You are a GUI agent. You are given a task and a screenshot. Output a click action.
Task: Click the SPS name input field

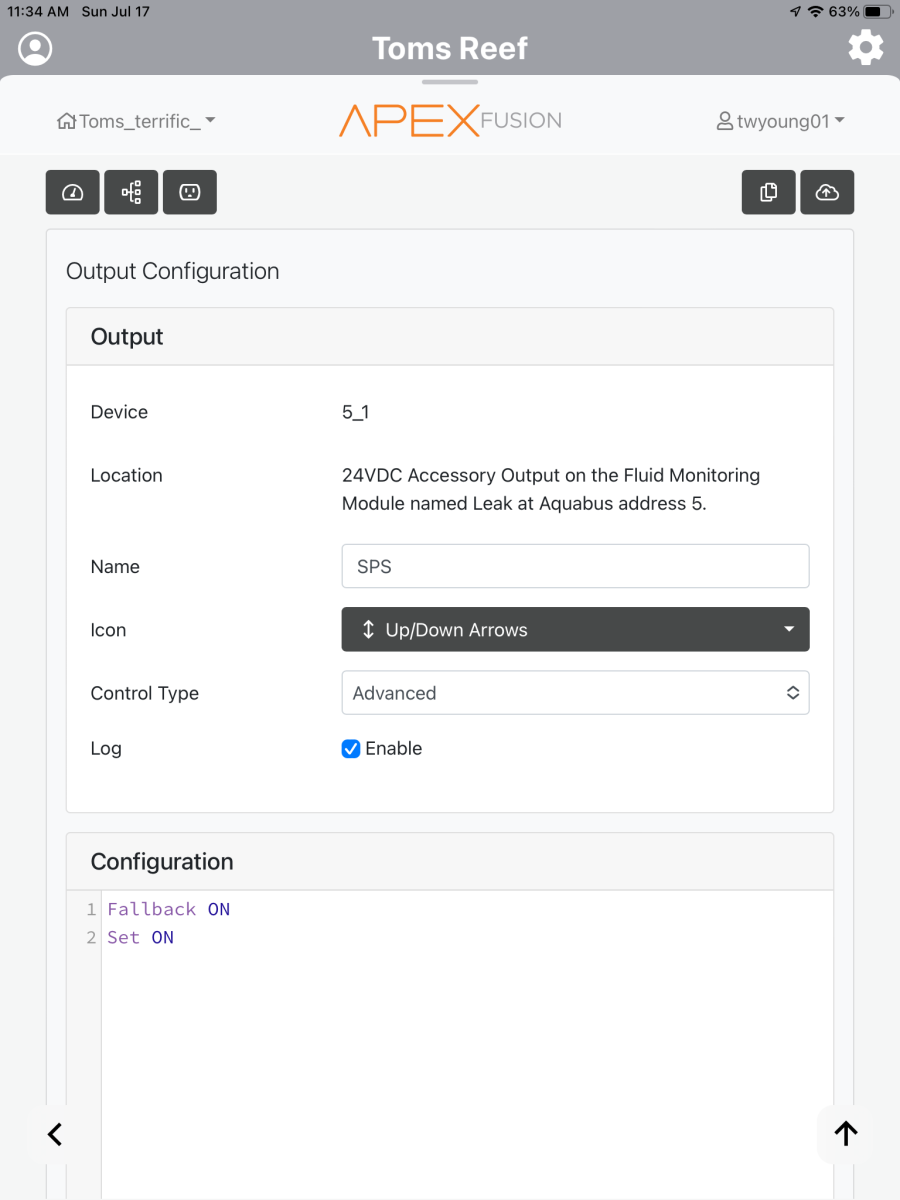(575, 566)
